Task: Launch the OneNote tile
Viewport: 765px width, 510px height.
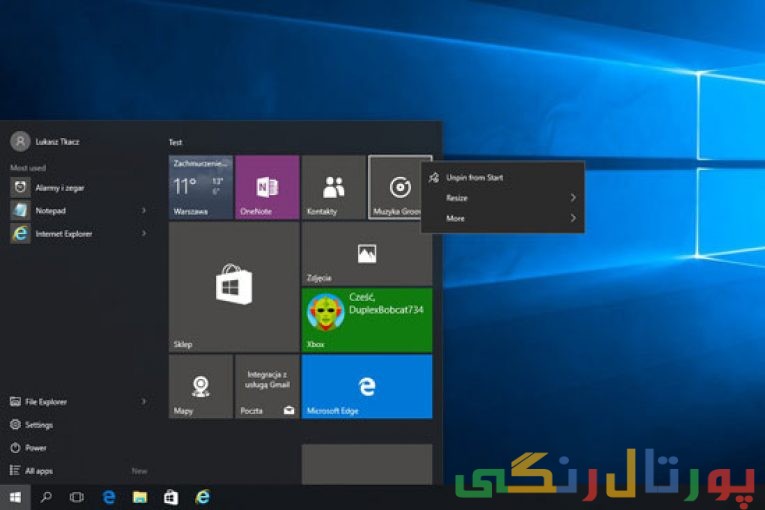Action: click(x=267, y=187)
